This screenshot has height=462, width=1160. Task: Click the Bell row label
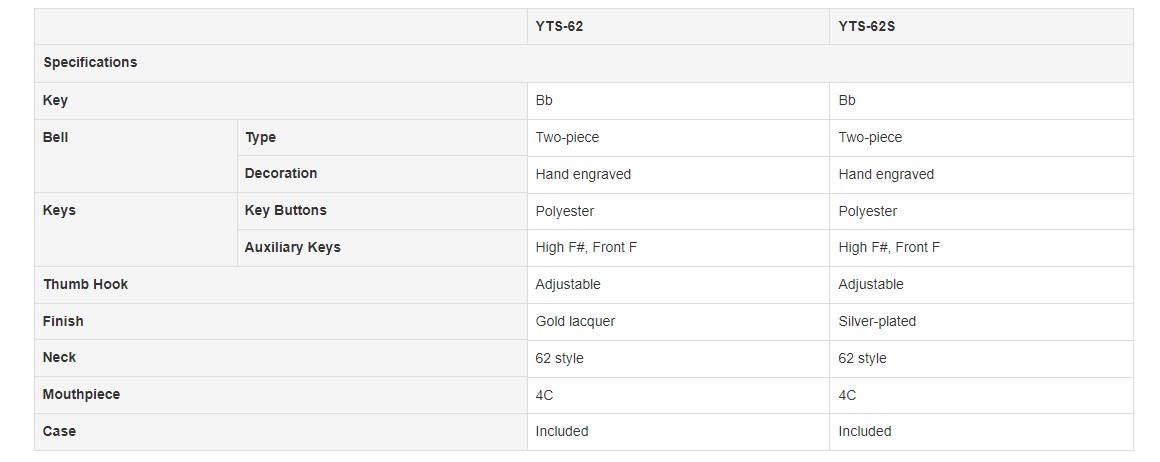click(55, 137)
